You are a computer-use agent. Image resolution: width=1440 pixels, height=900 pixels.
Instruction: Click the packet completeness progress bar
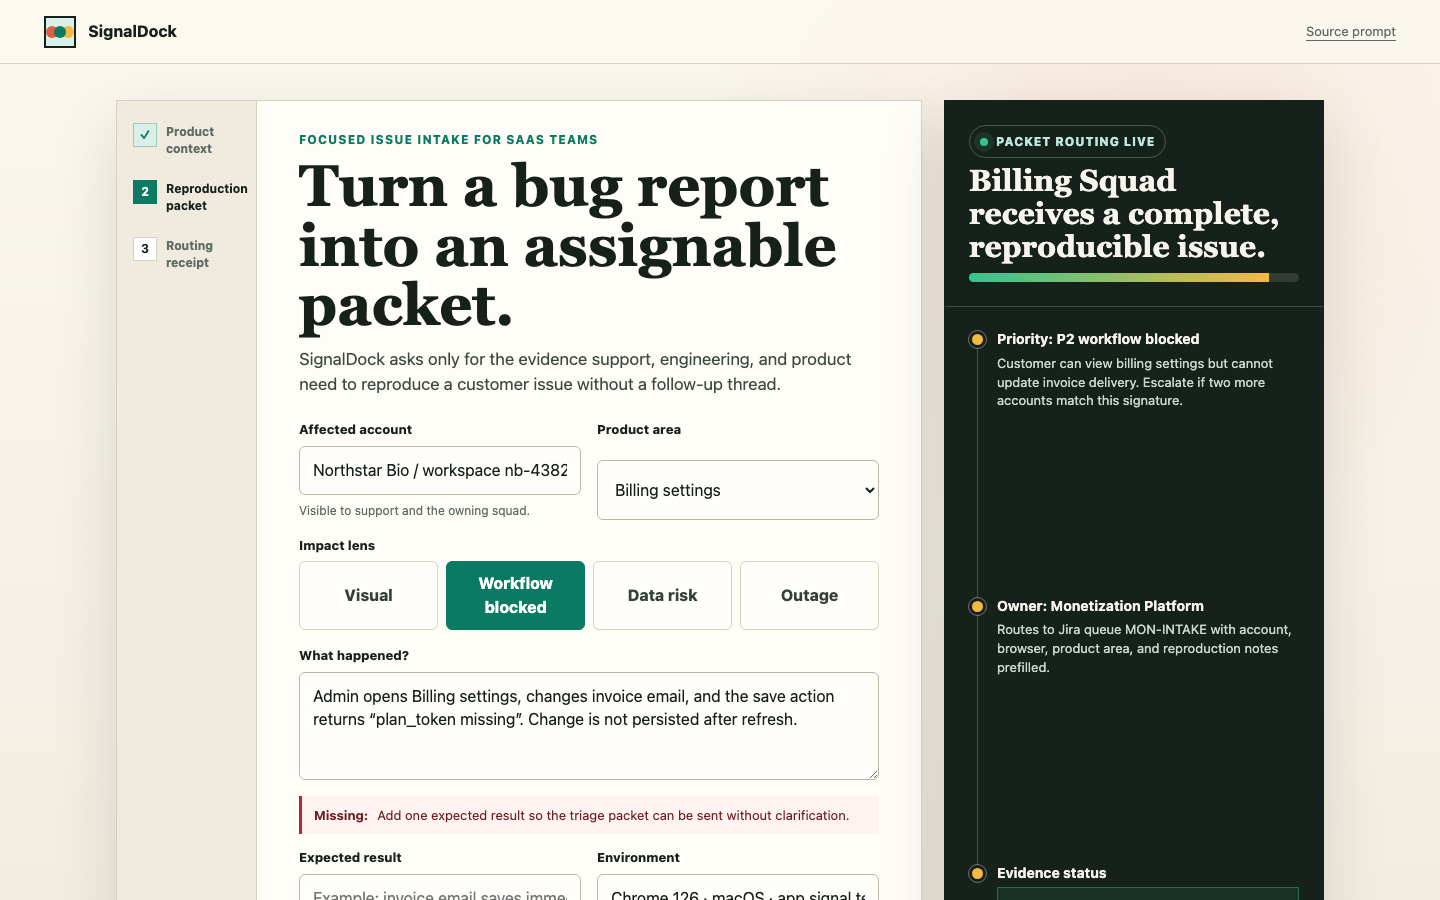[1134, 278]
